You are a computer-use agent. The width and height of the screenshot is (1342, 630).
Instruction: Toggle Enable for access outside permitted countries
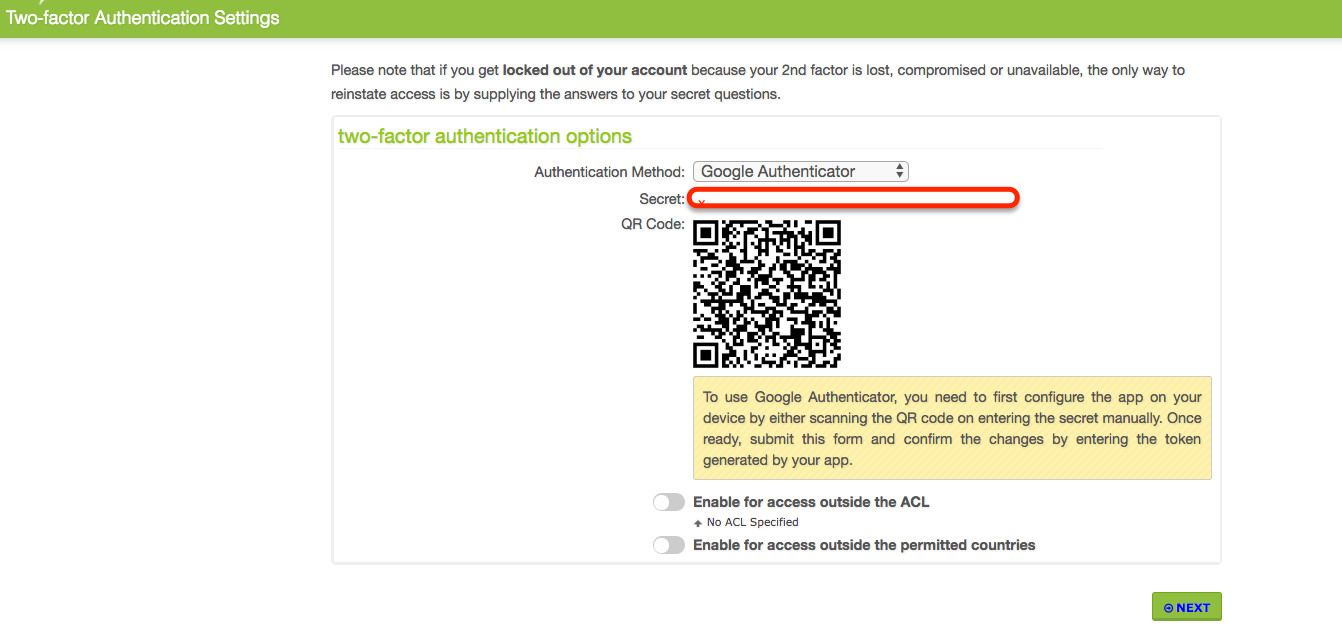669,545
